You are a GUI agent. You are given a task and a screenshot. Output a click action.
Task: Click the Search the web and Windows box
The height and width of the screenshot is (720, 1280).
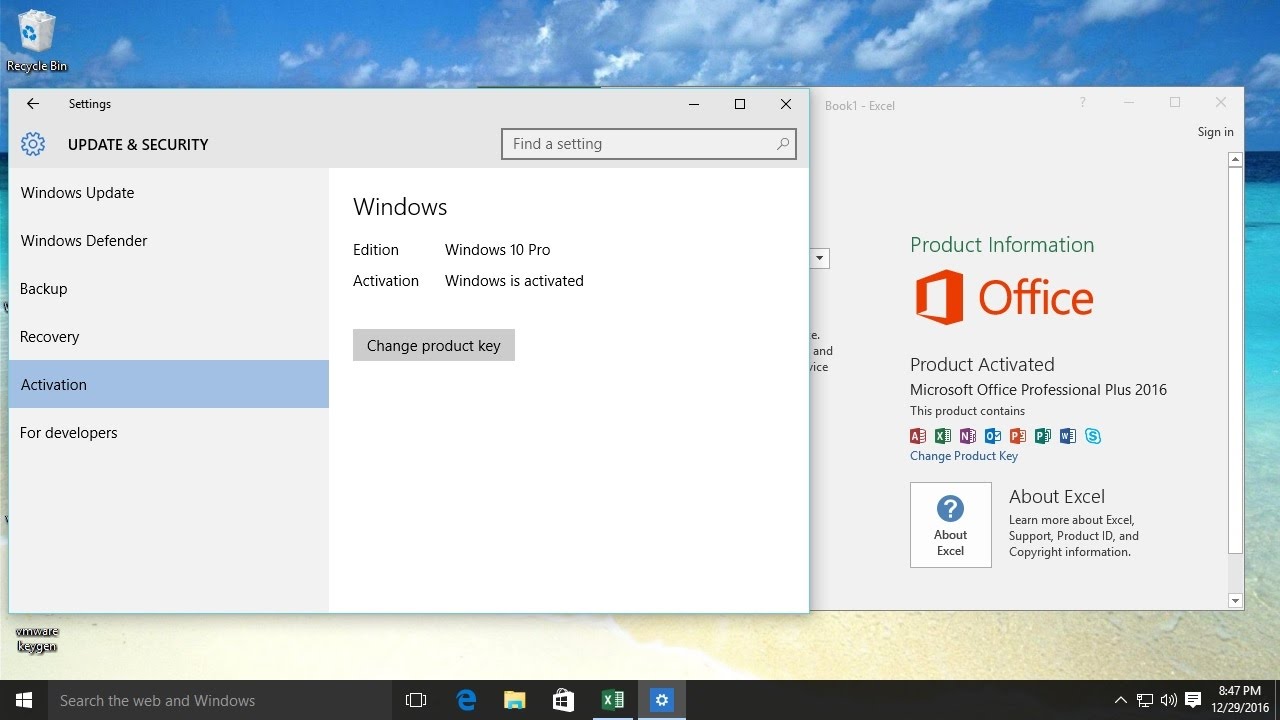tap(219, 700)
